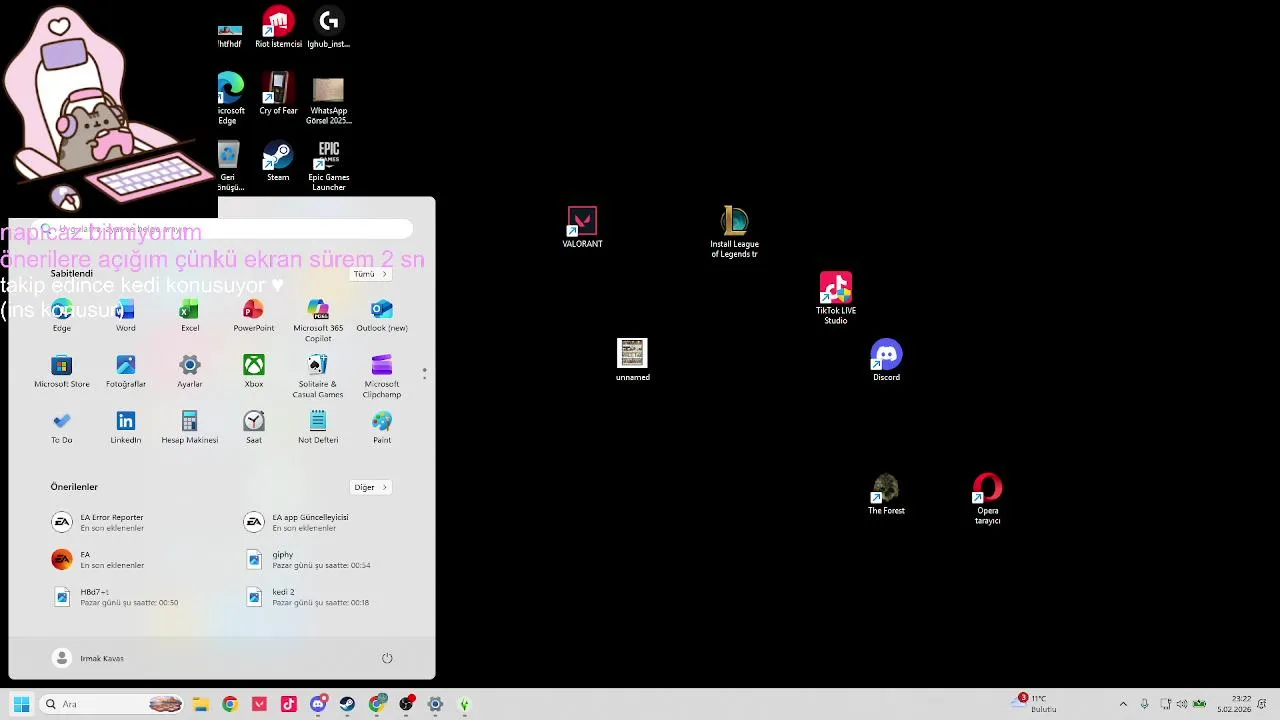Open Solitaire & Casual Games
Screen dimensions: 1280x720
click(x=318, y=376)
